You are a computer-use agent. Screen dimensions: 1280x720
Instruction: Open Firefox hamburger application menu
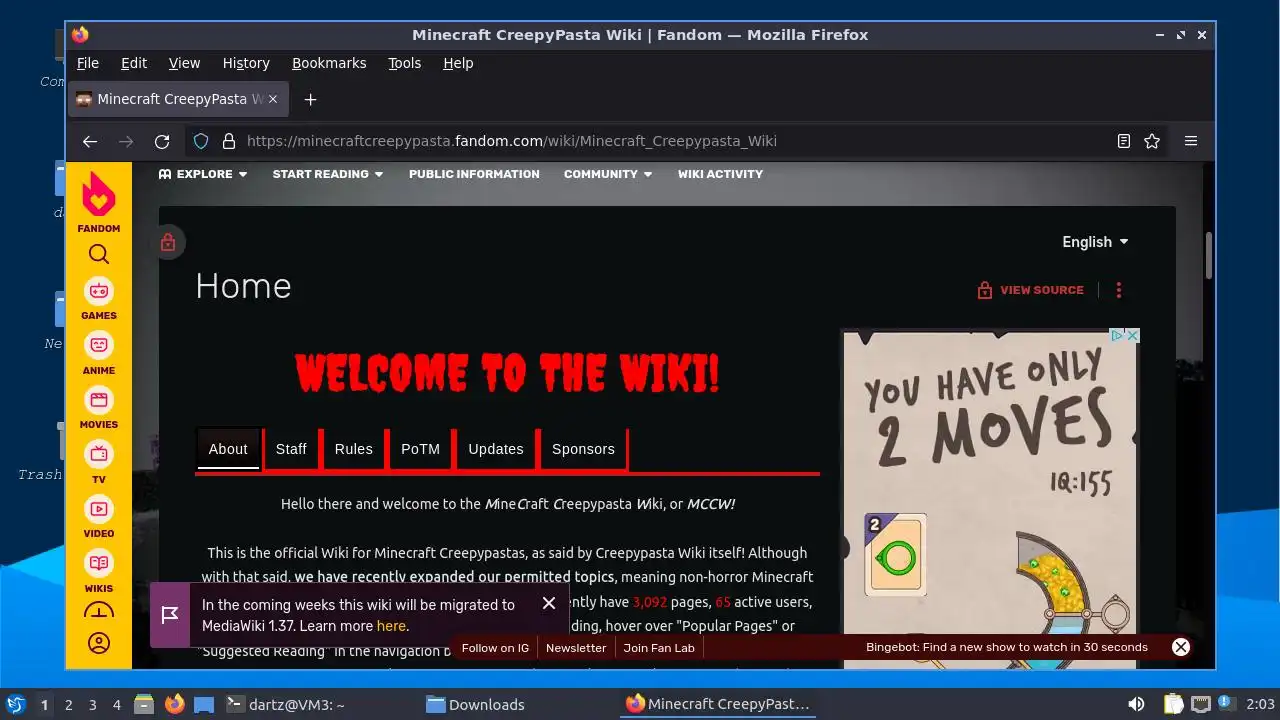click(x=1191, y=141)
